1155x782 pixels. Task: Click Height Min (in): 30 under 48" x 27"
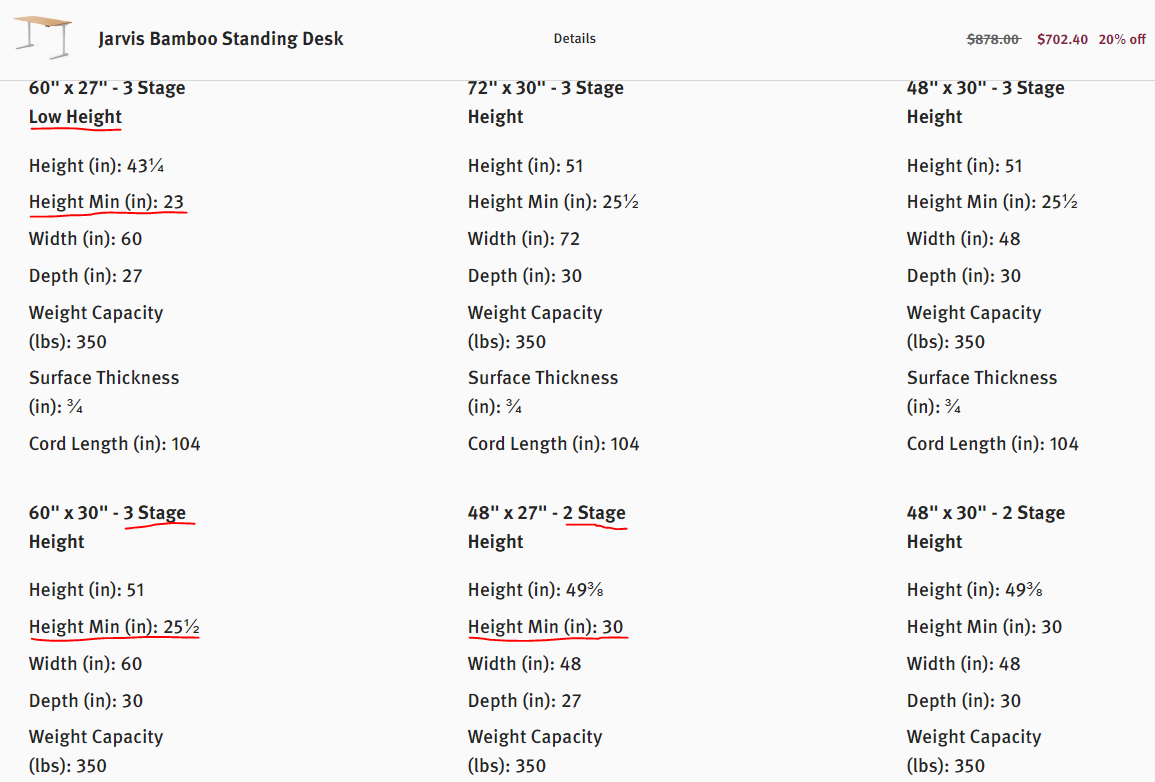pos(545,627)
